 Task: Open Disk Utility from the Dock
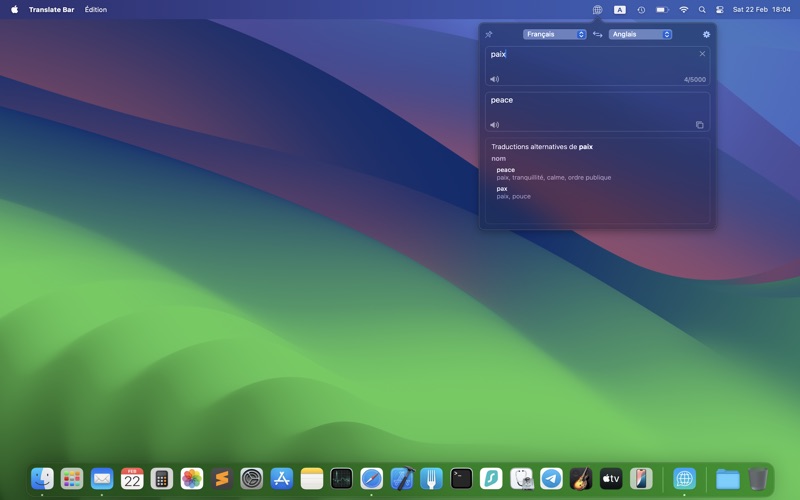521,479
